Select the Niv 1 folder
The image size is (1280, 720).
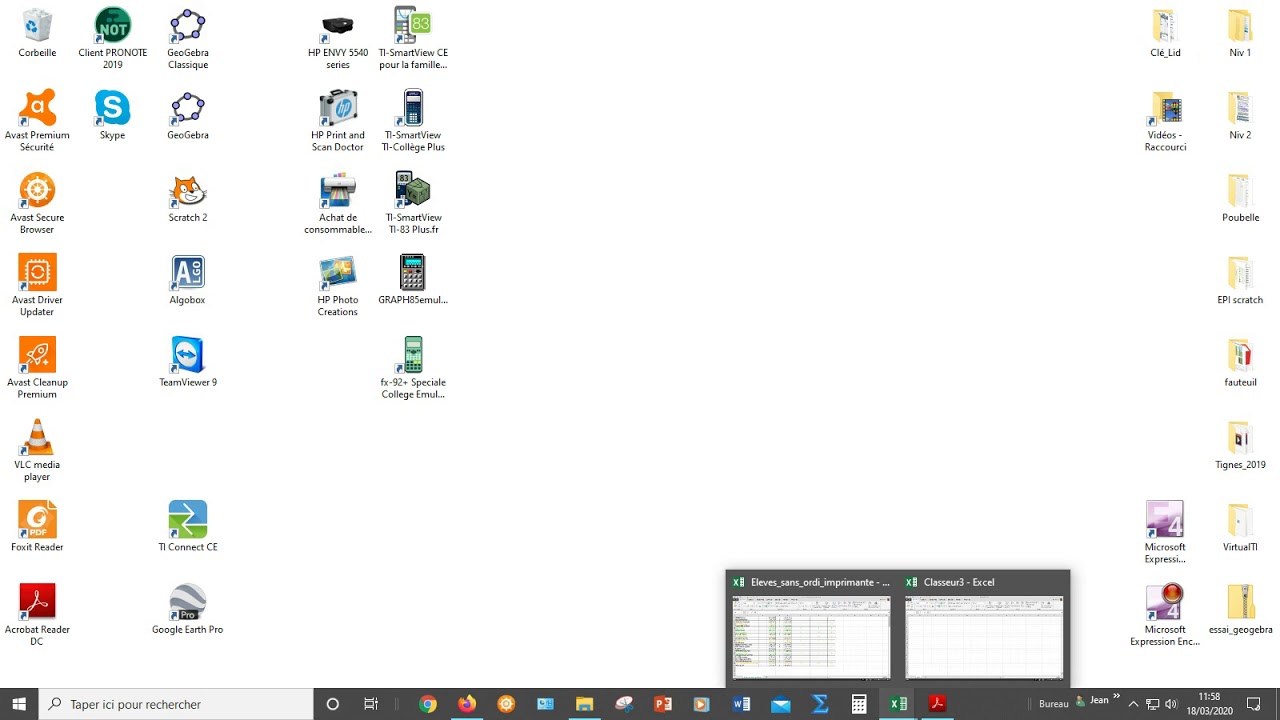1240,33
